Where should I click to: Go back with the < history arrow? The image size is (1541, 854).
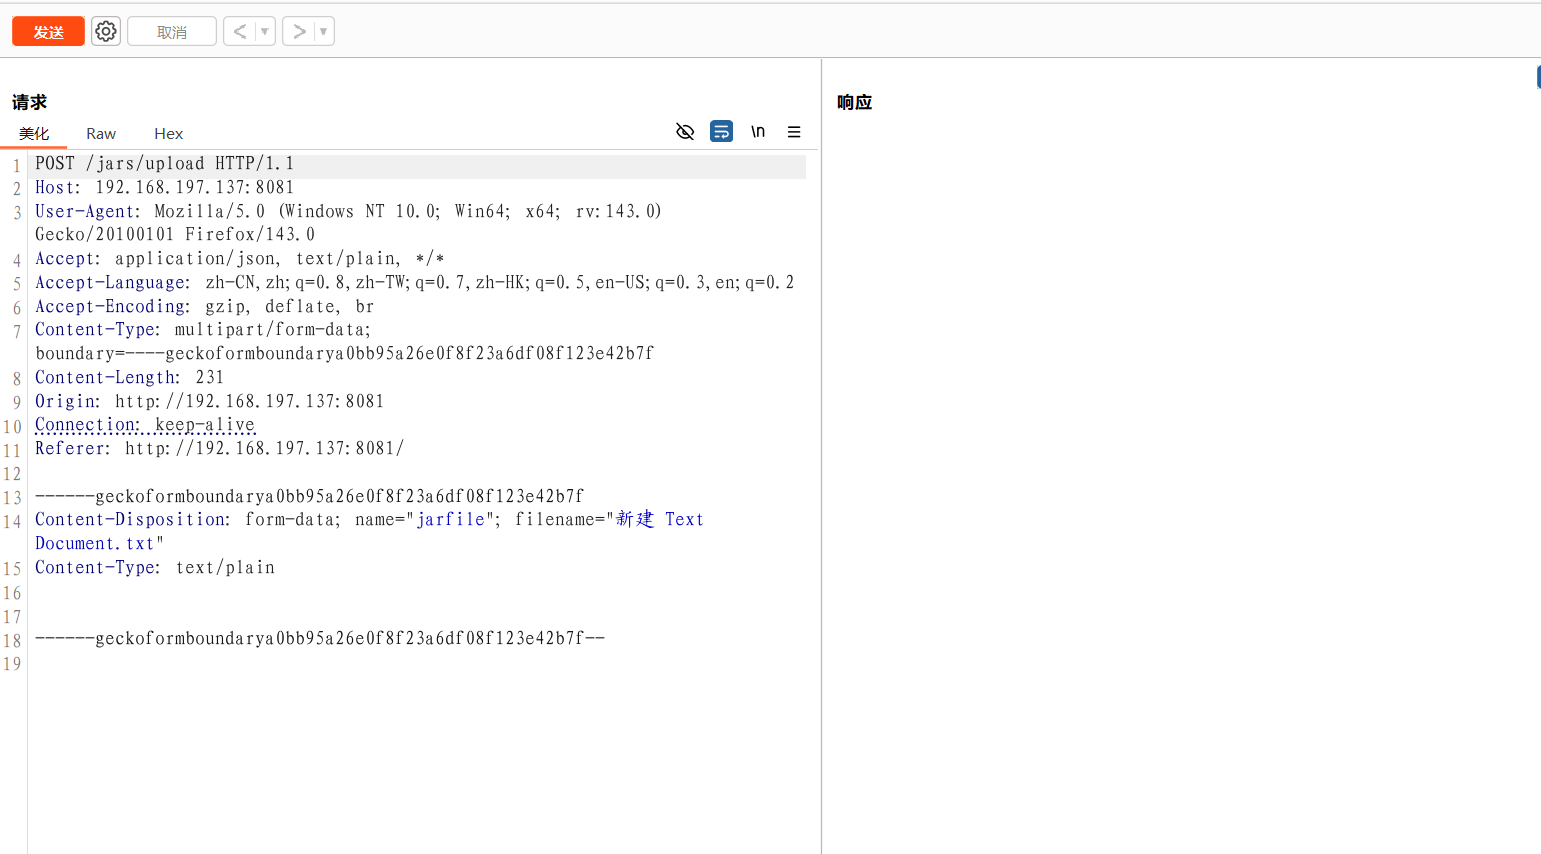pyautogui.click(x=240, y=32)
